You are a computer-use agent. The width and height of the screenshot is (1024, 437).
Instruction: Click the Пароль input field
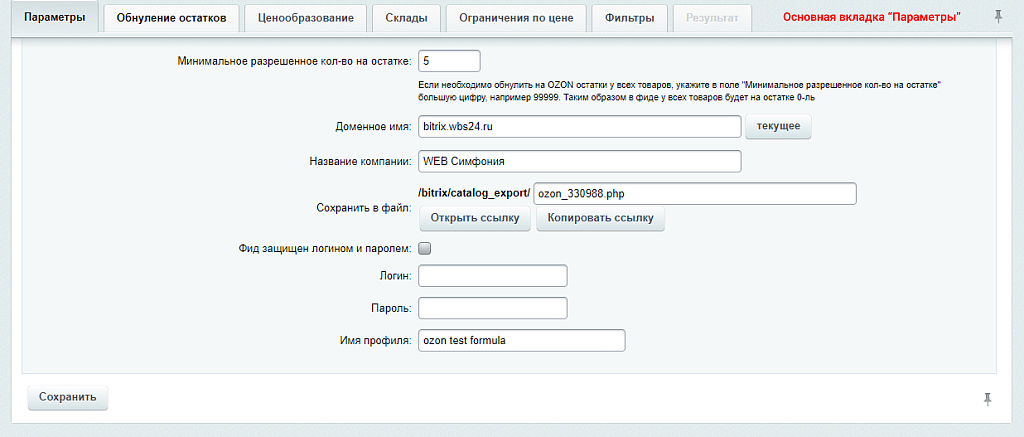pos(492,308)
